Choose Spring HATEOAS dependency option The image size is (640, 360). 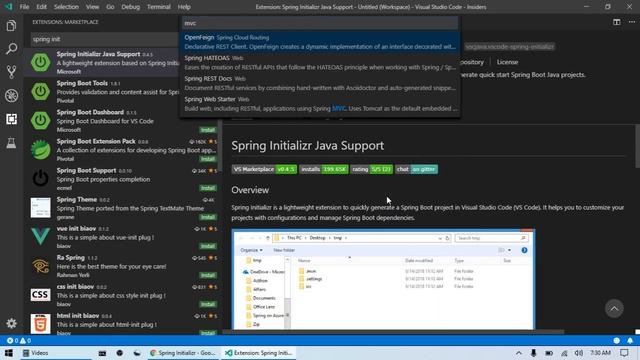[x=320, y=63]
